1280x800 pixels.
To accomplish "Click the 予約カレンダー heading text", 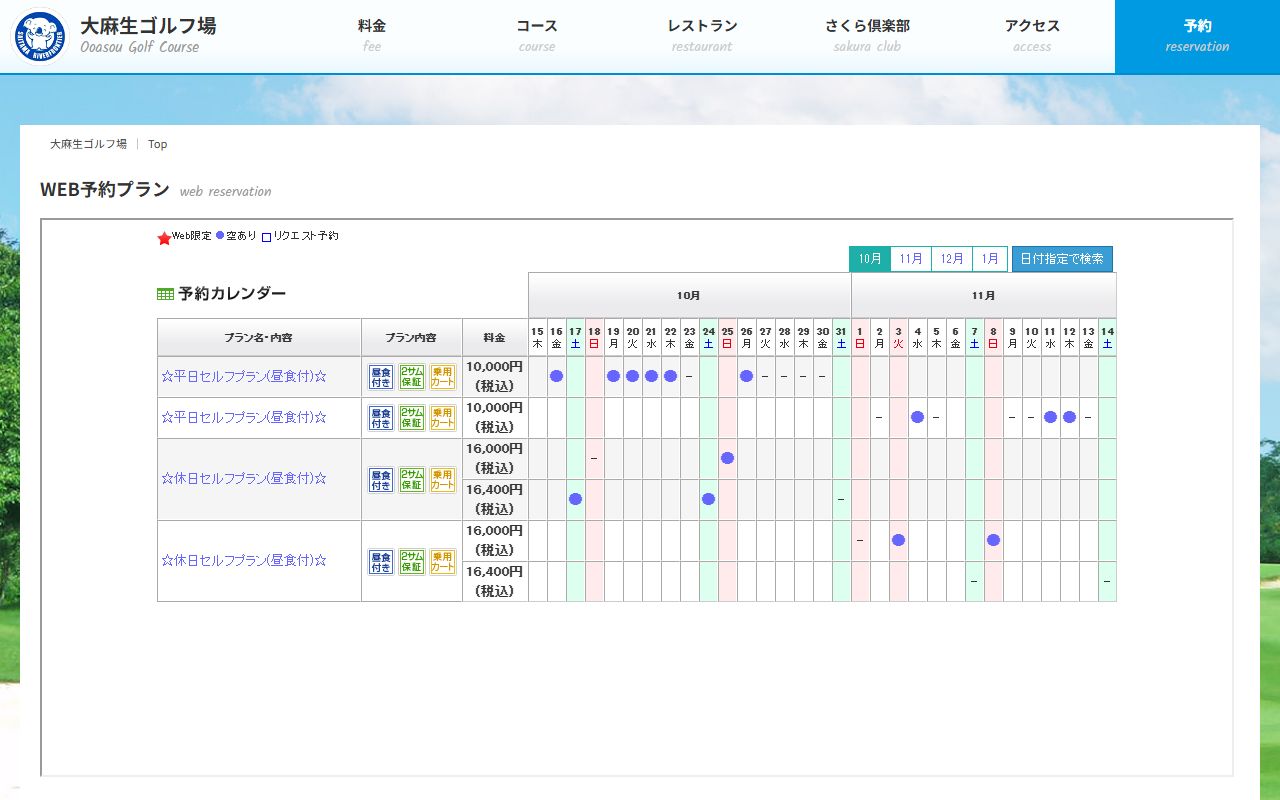I will (232, 294).
